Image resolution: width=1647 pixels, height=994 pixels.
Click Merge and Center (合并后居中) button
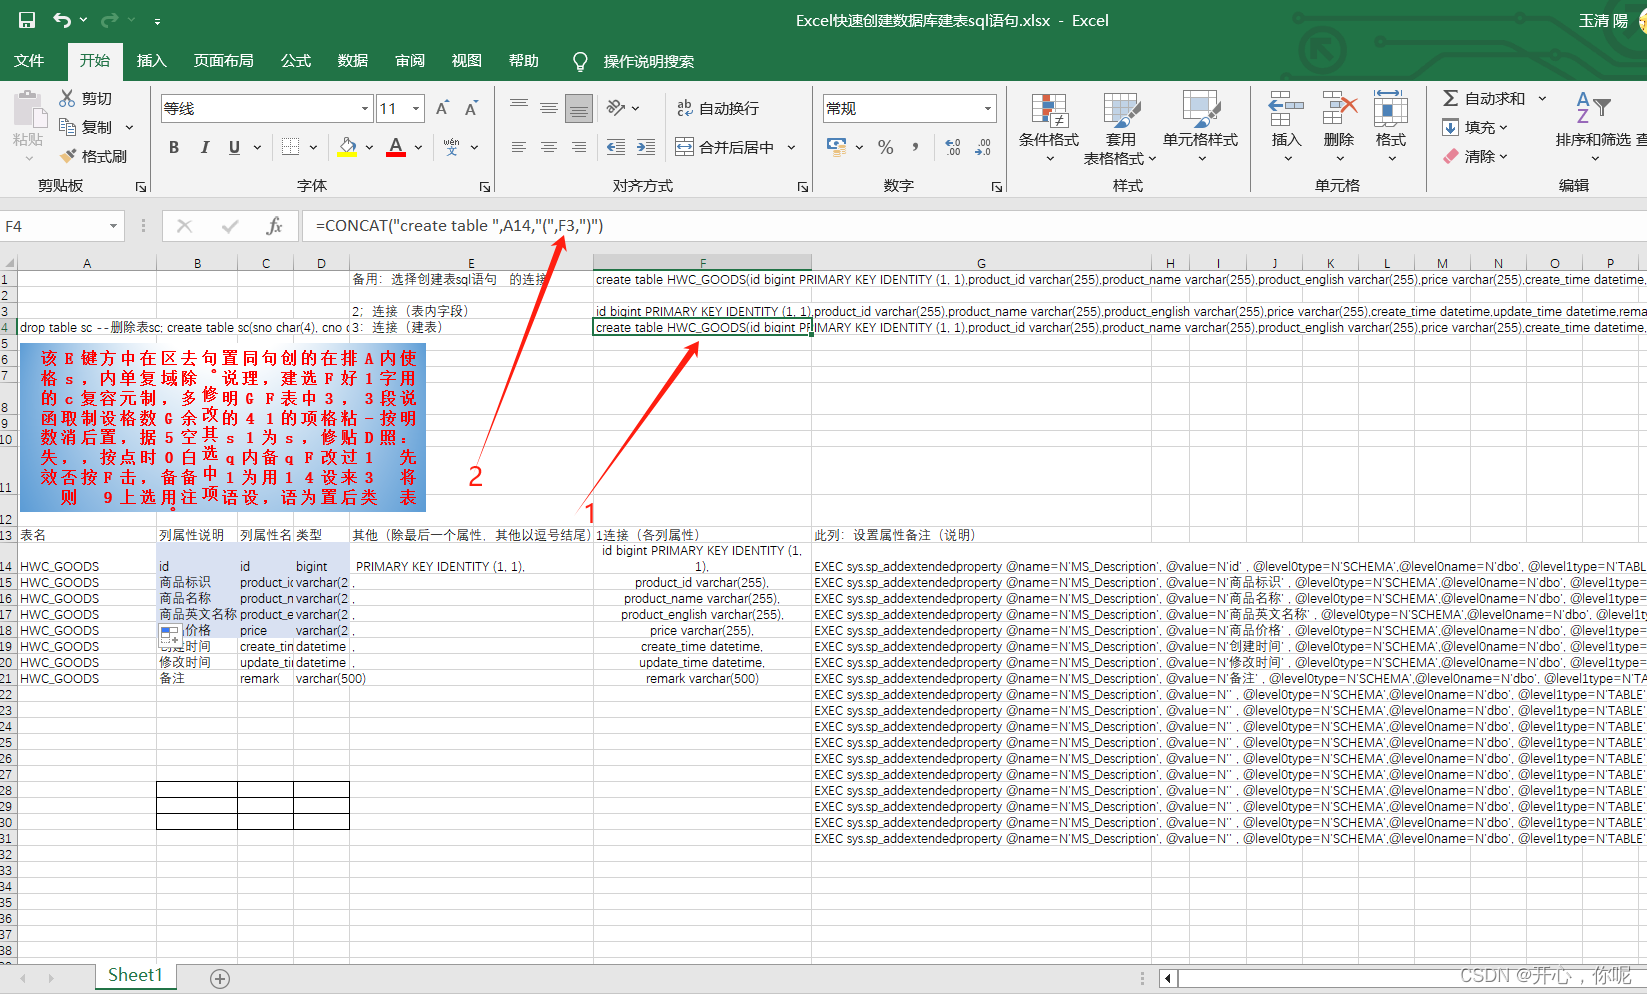(x=726, y=147)
